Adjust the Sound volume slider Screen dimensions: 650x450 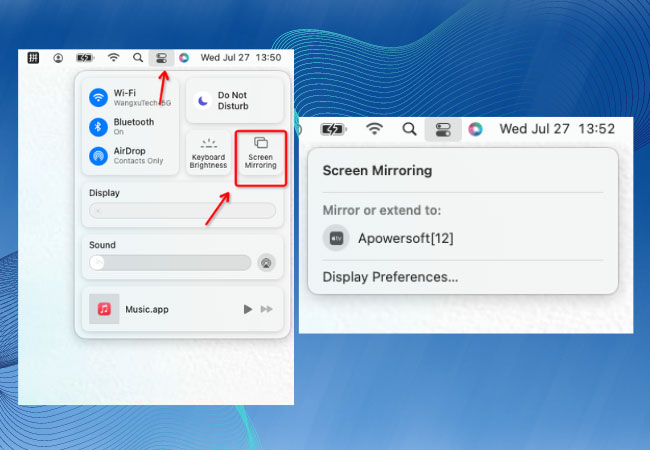click(170, 263)
